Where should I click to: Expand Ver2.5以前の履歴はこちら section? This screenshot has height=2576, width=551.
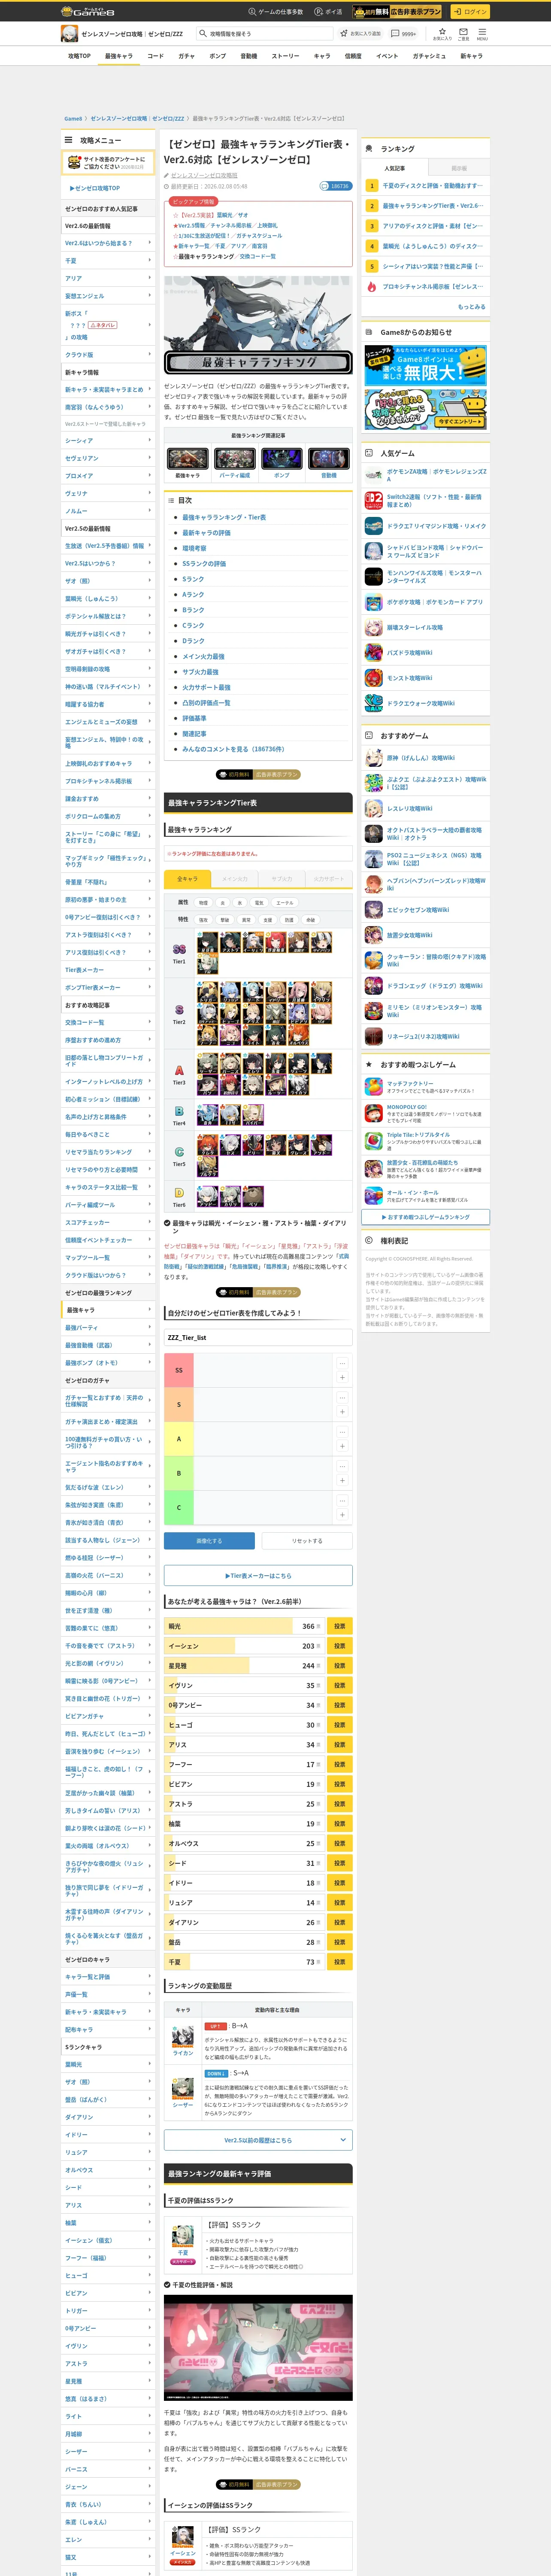coord(258,2140)
